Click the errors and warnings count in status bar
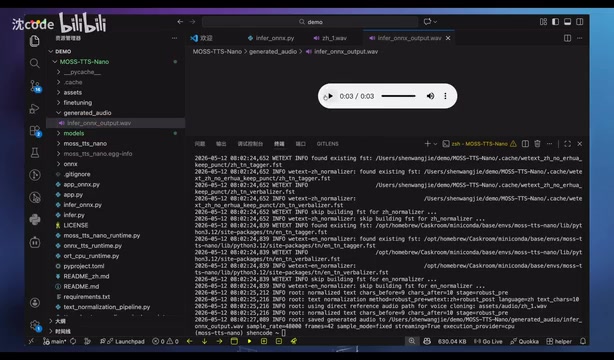The height and width of the screenshot is (360, 614). click(x=165, y=341)
